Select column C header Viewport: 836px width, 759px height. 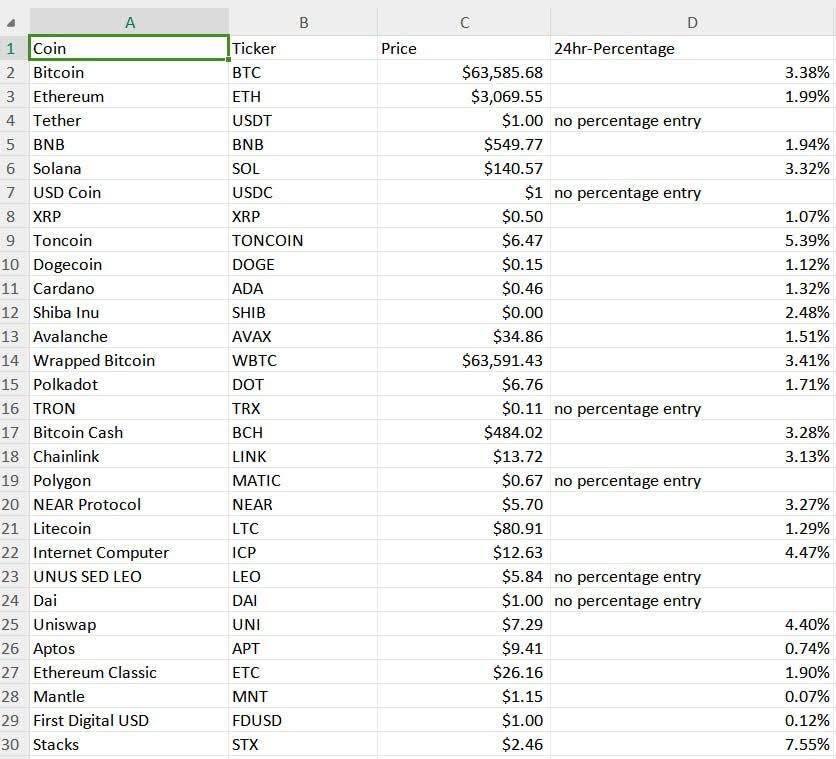click(464, 22)
